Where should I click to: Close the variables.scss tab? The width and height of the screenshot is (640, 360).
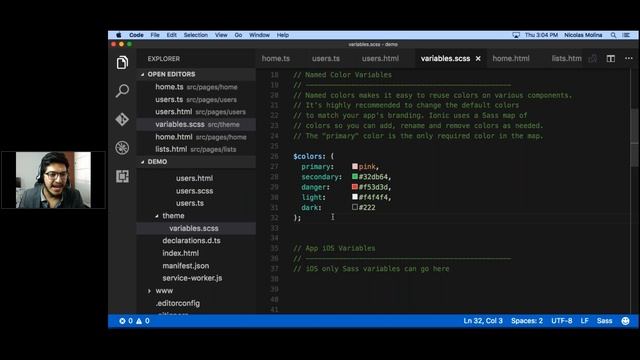[x=478, y=58]
